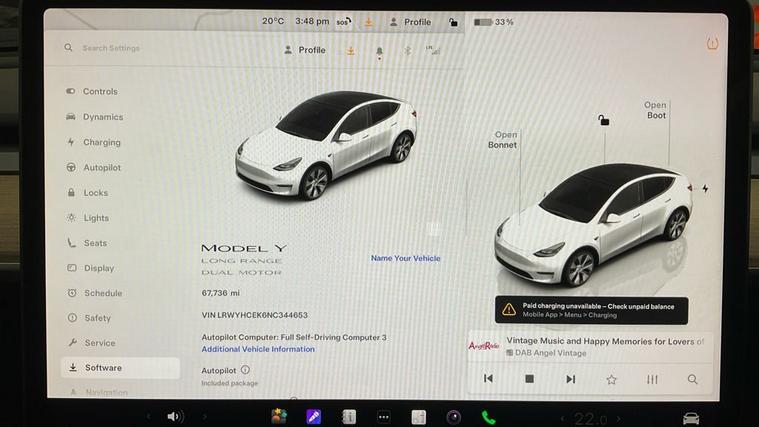Tap the VIN number text
This screenshot has width=759, height=427.
pyautogui.click(x=255, y=315)
